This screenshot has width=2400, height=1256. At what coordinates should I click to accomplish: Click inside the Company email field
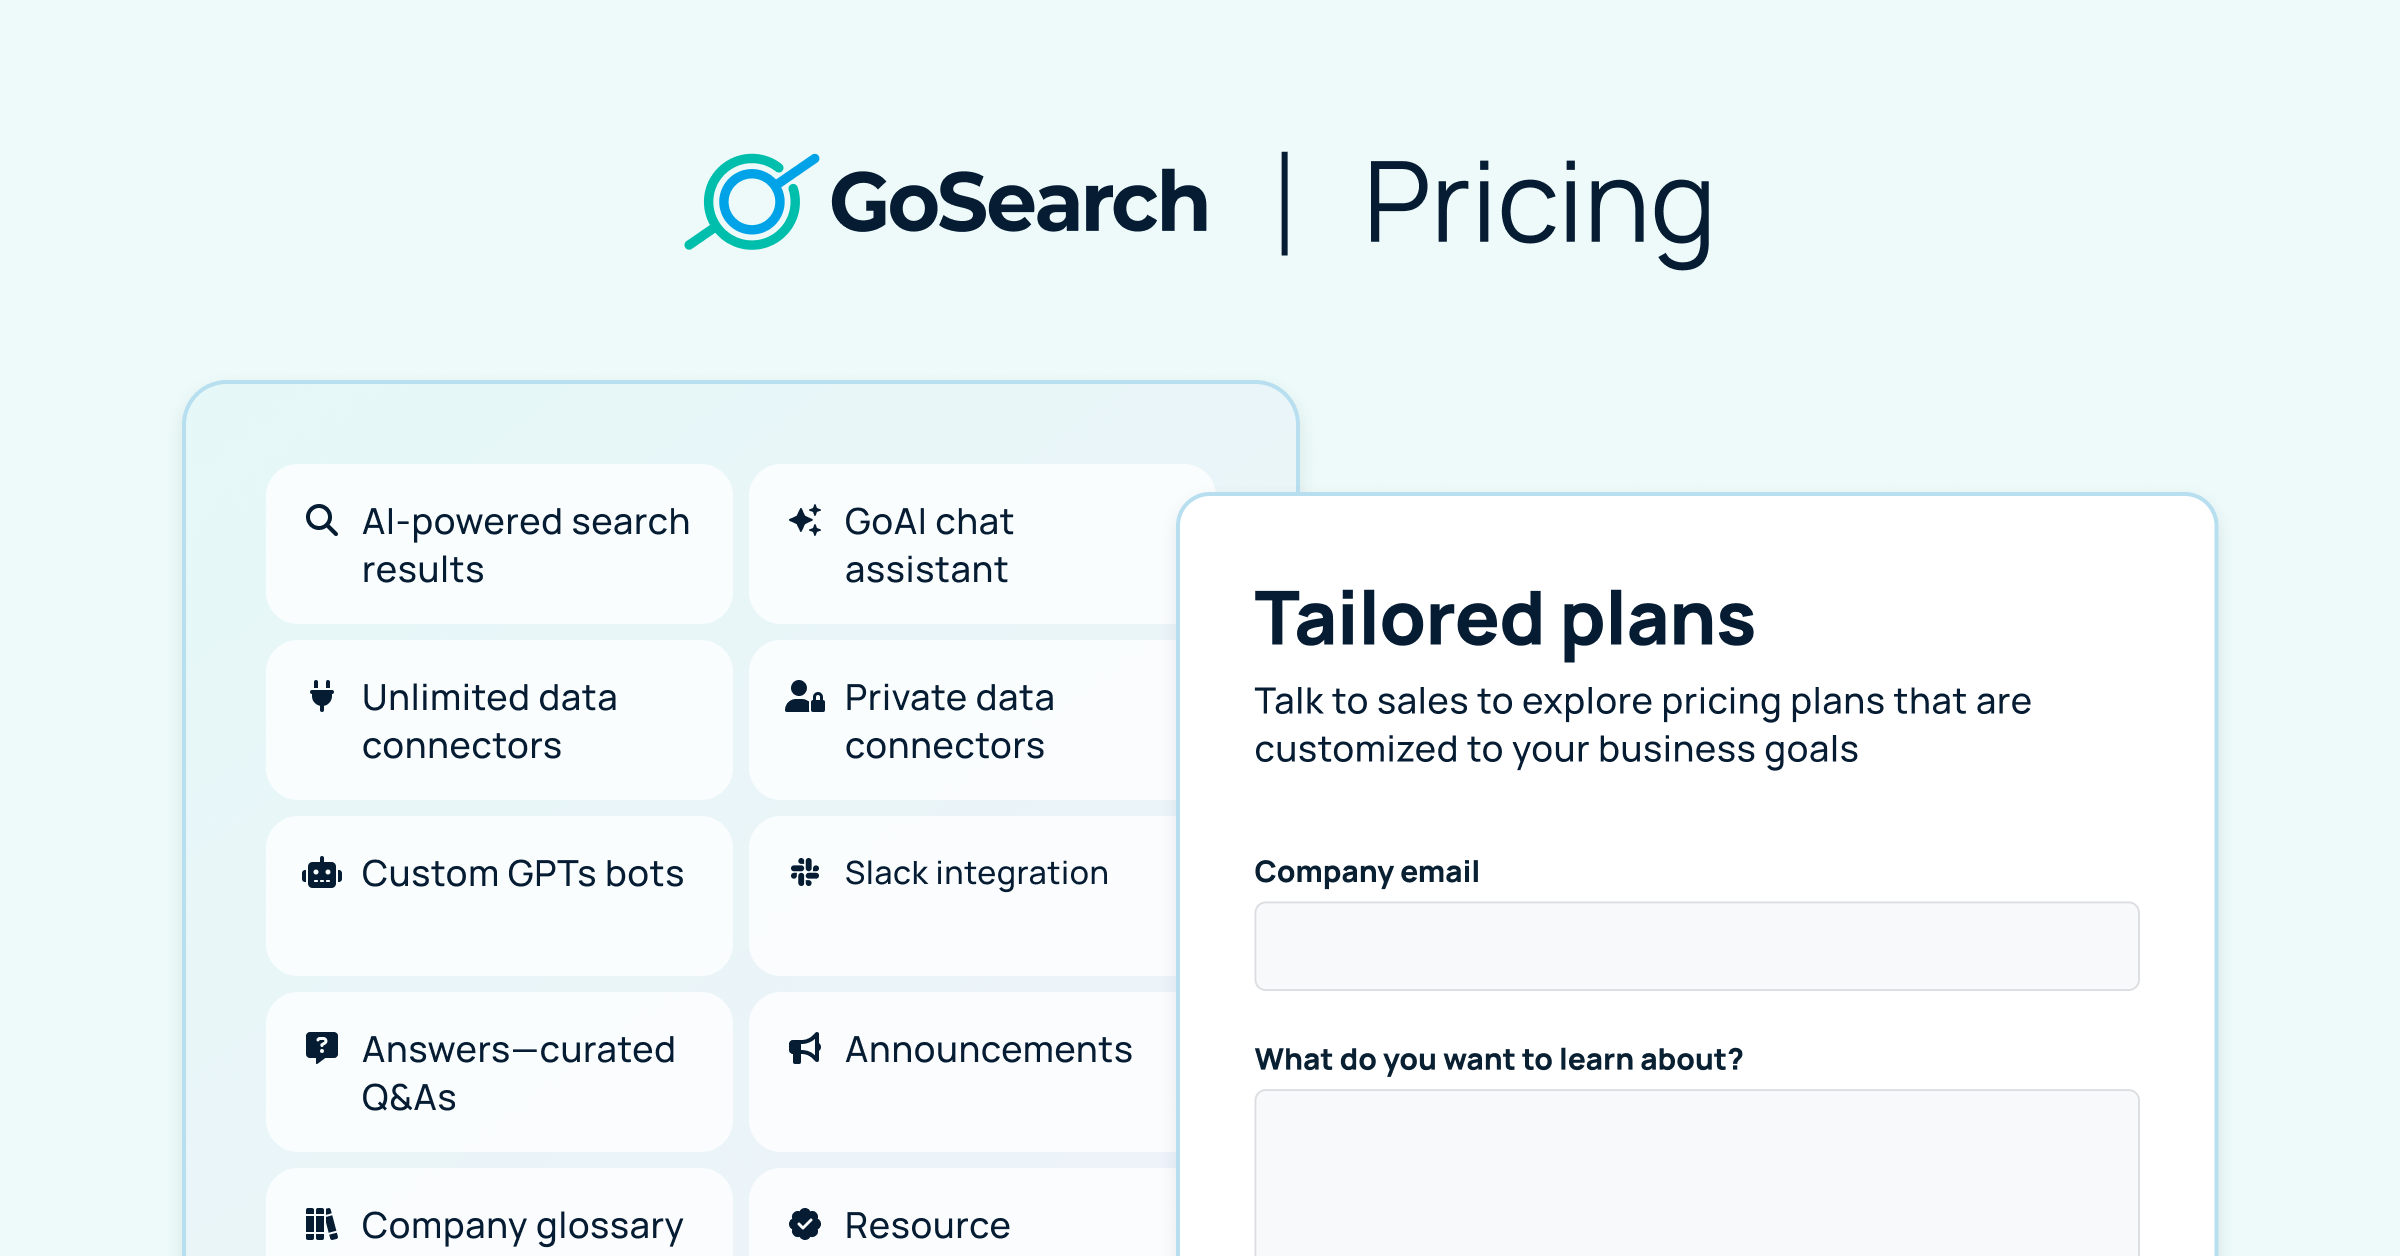coord(1696,945)
